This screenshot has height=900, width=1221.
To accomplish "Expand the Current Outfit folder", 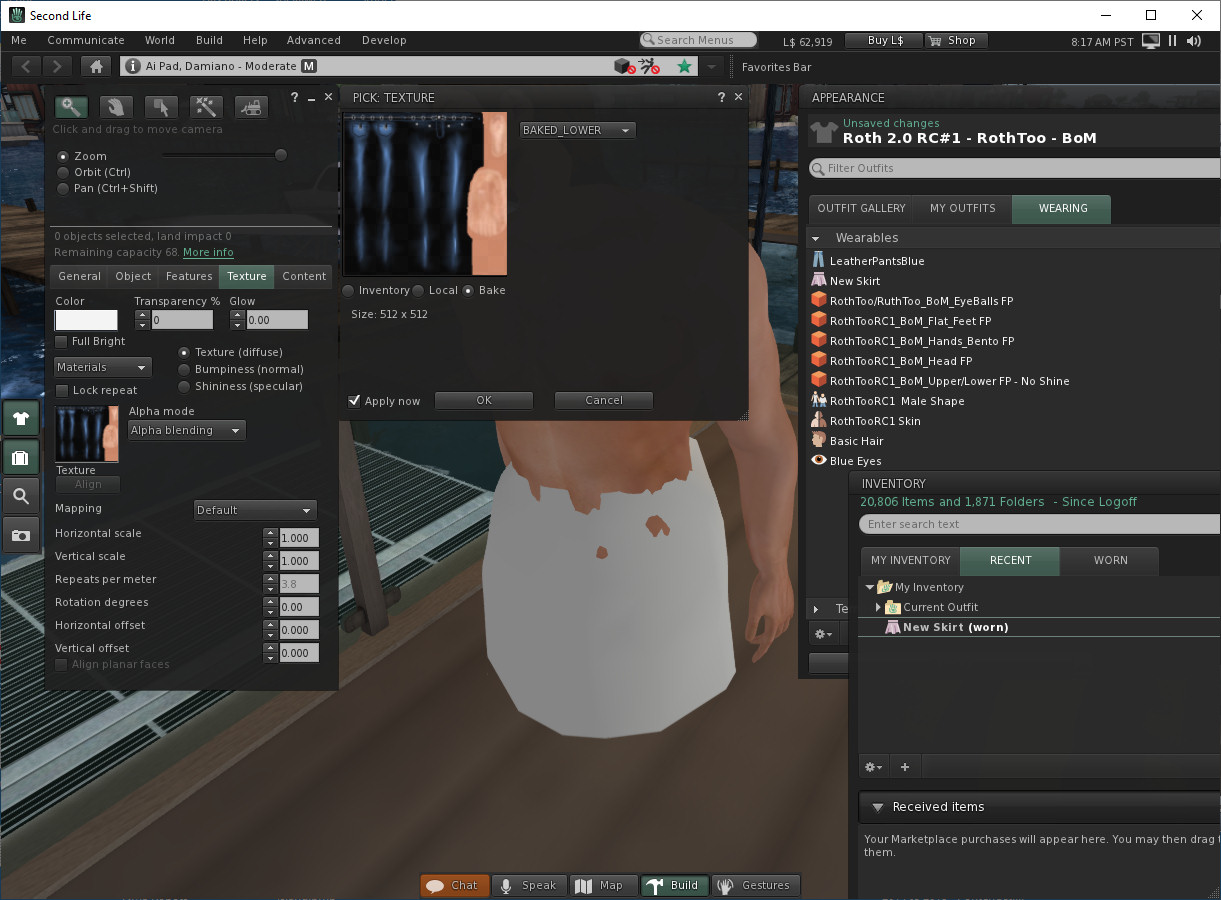I will point(878,607).
